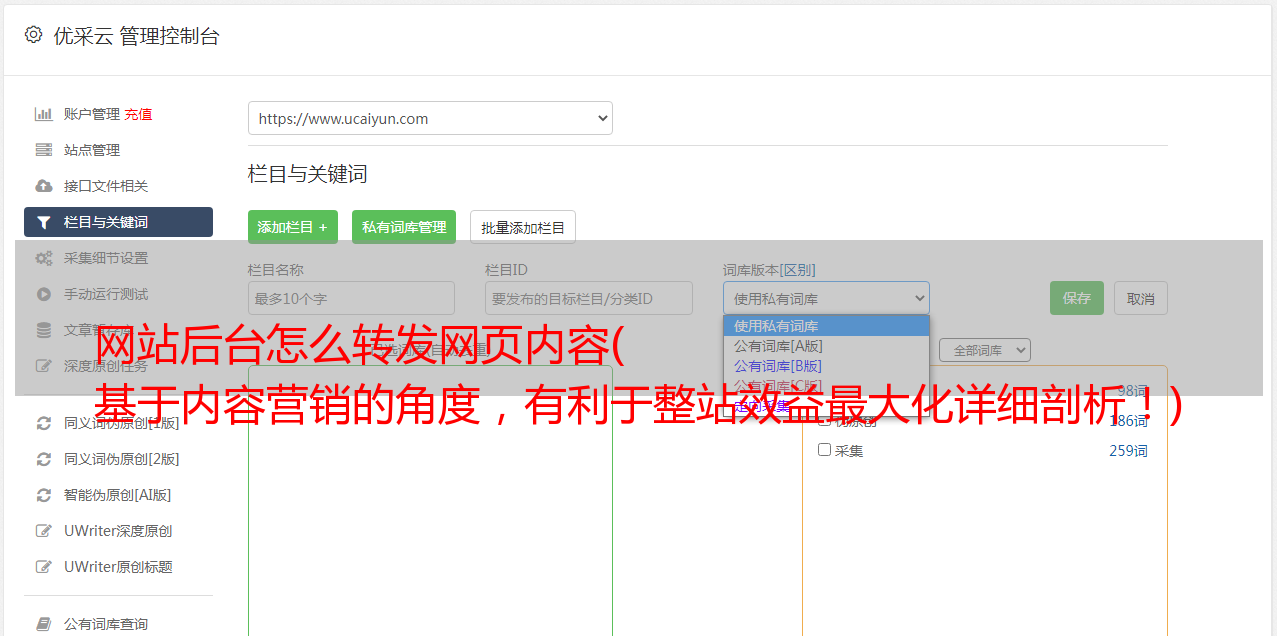The width and height of the screenshot is (1277, 636).
Task: Click the 词库版本[区别] label
Action: point(769,270)
